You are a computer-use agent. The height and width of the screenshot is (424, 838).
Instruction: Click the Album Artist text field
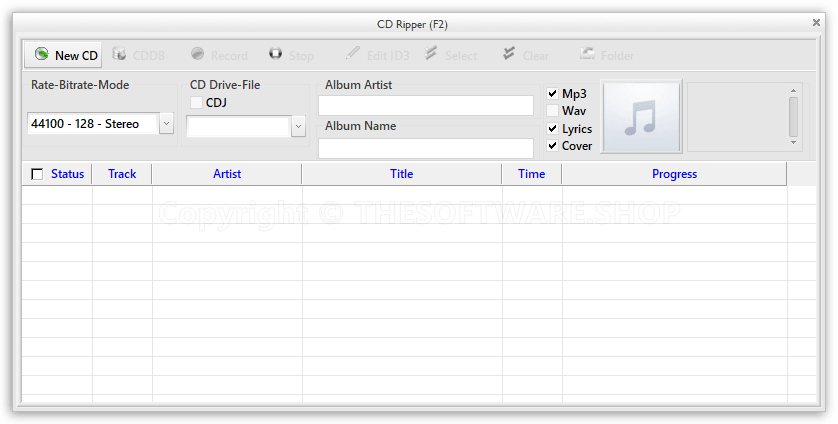(426, 105)
